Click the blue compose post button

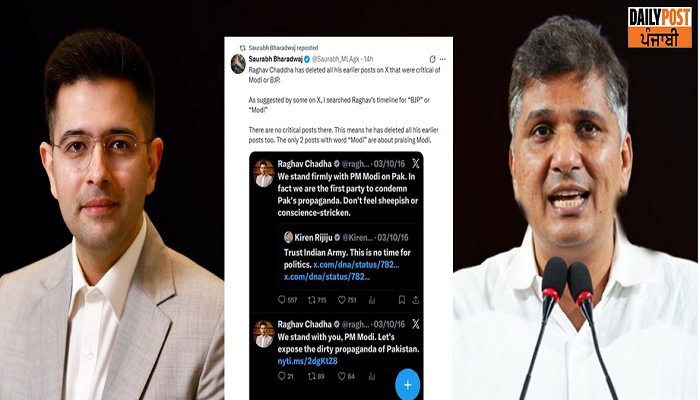click(x=407, y=382)
